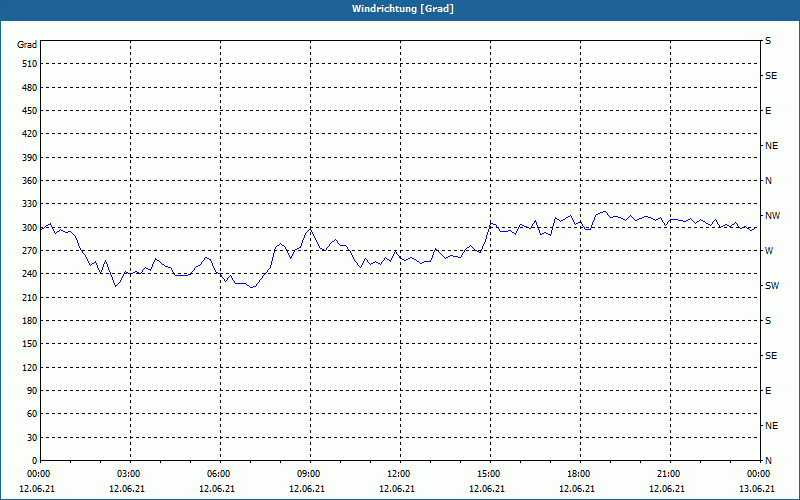800x500 pixels.
Task: Pick the 12:00 time label
Action: pos(399,474)
